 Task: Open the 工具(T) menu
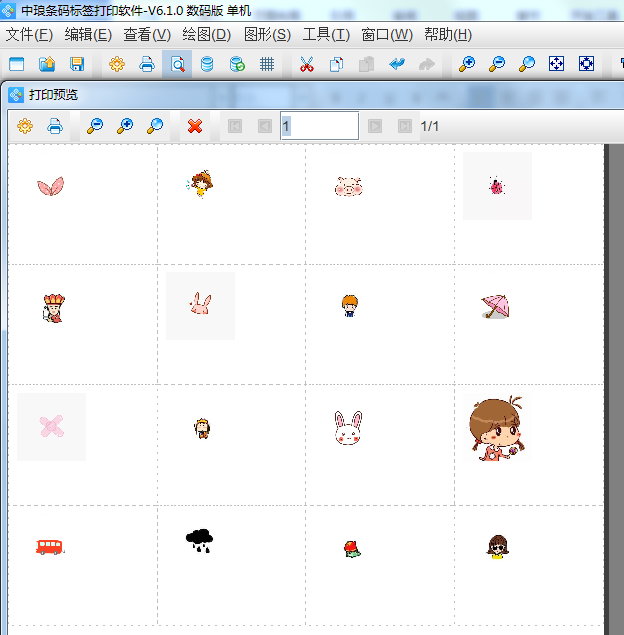326,34
